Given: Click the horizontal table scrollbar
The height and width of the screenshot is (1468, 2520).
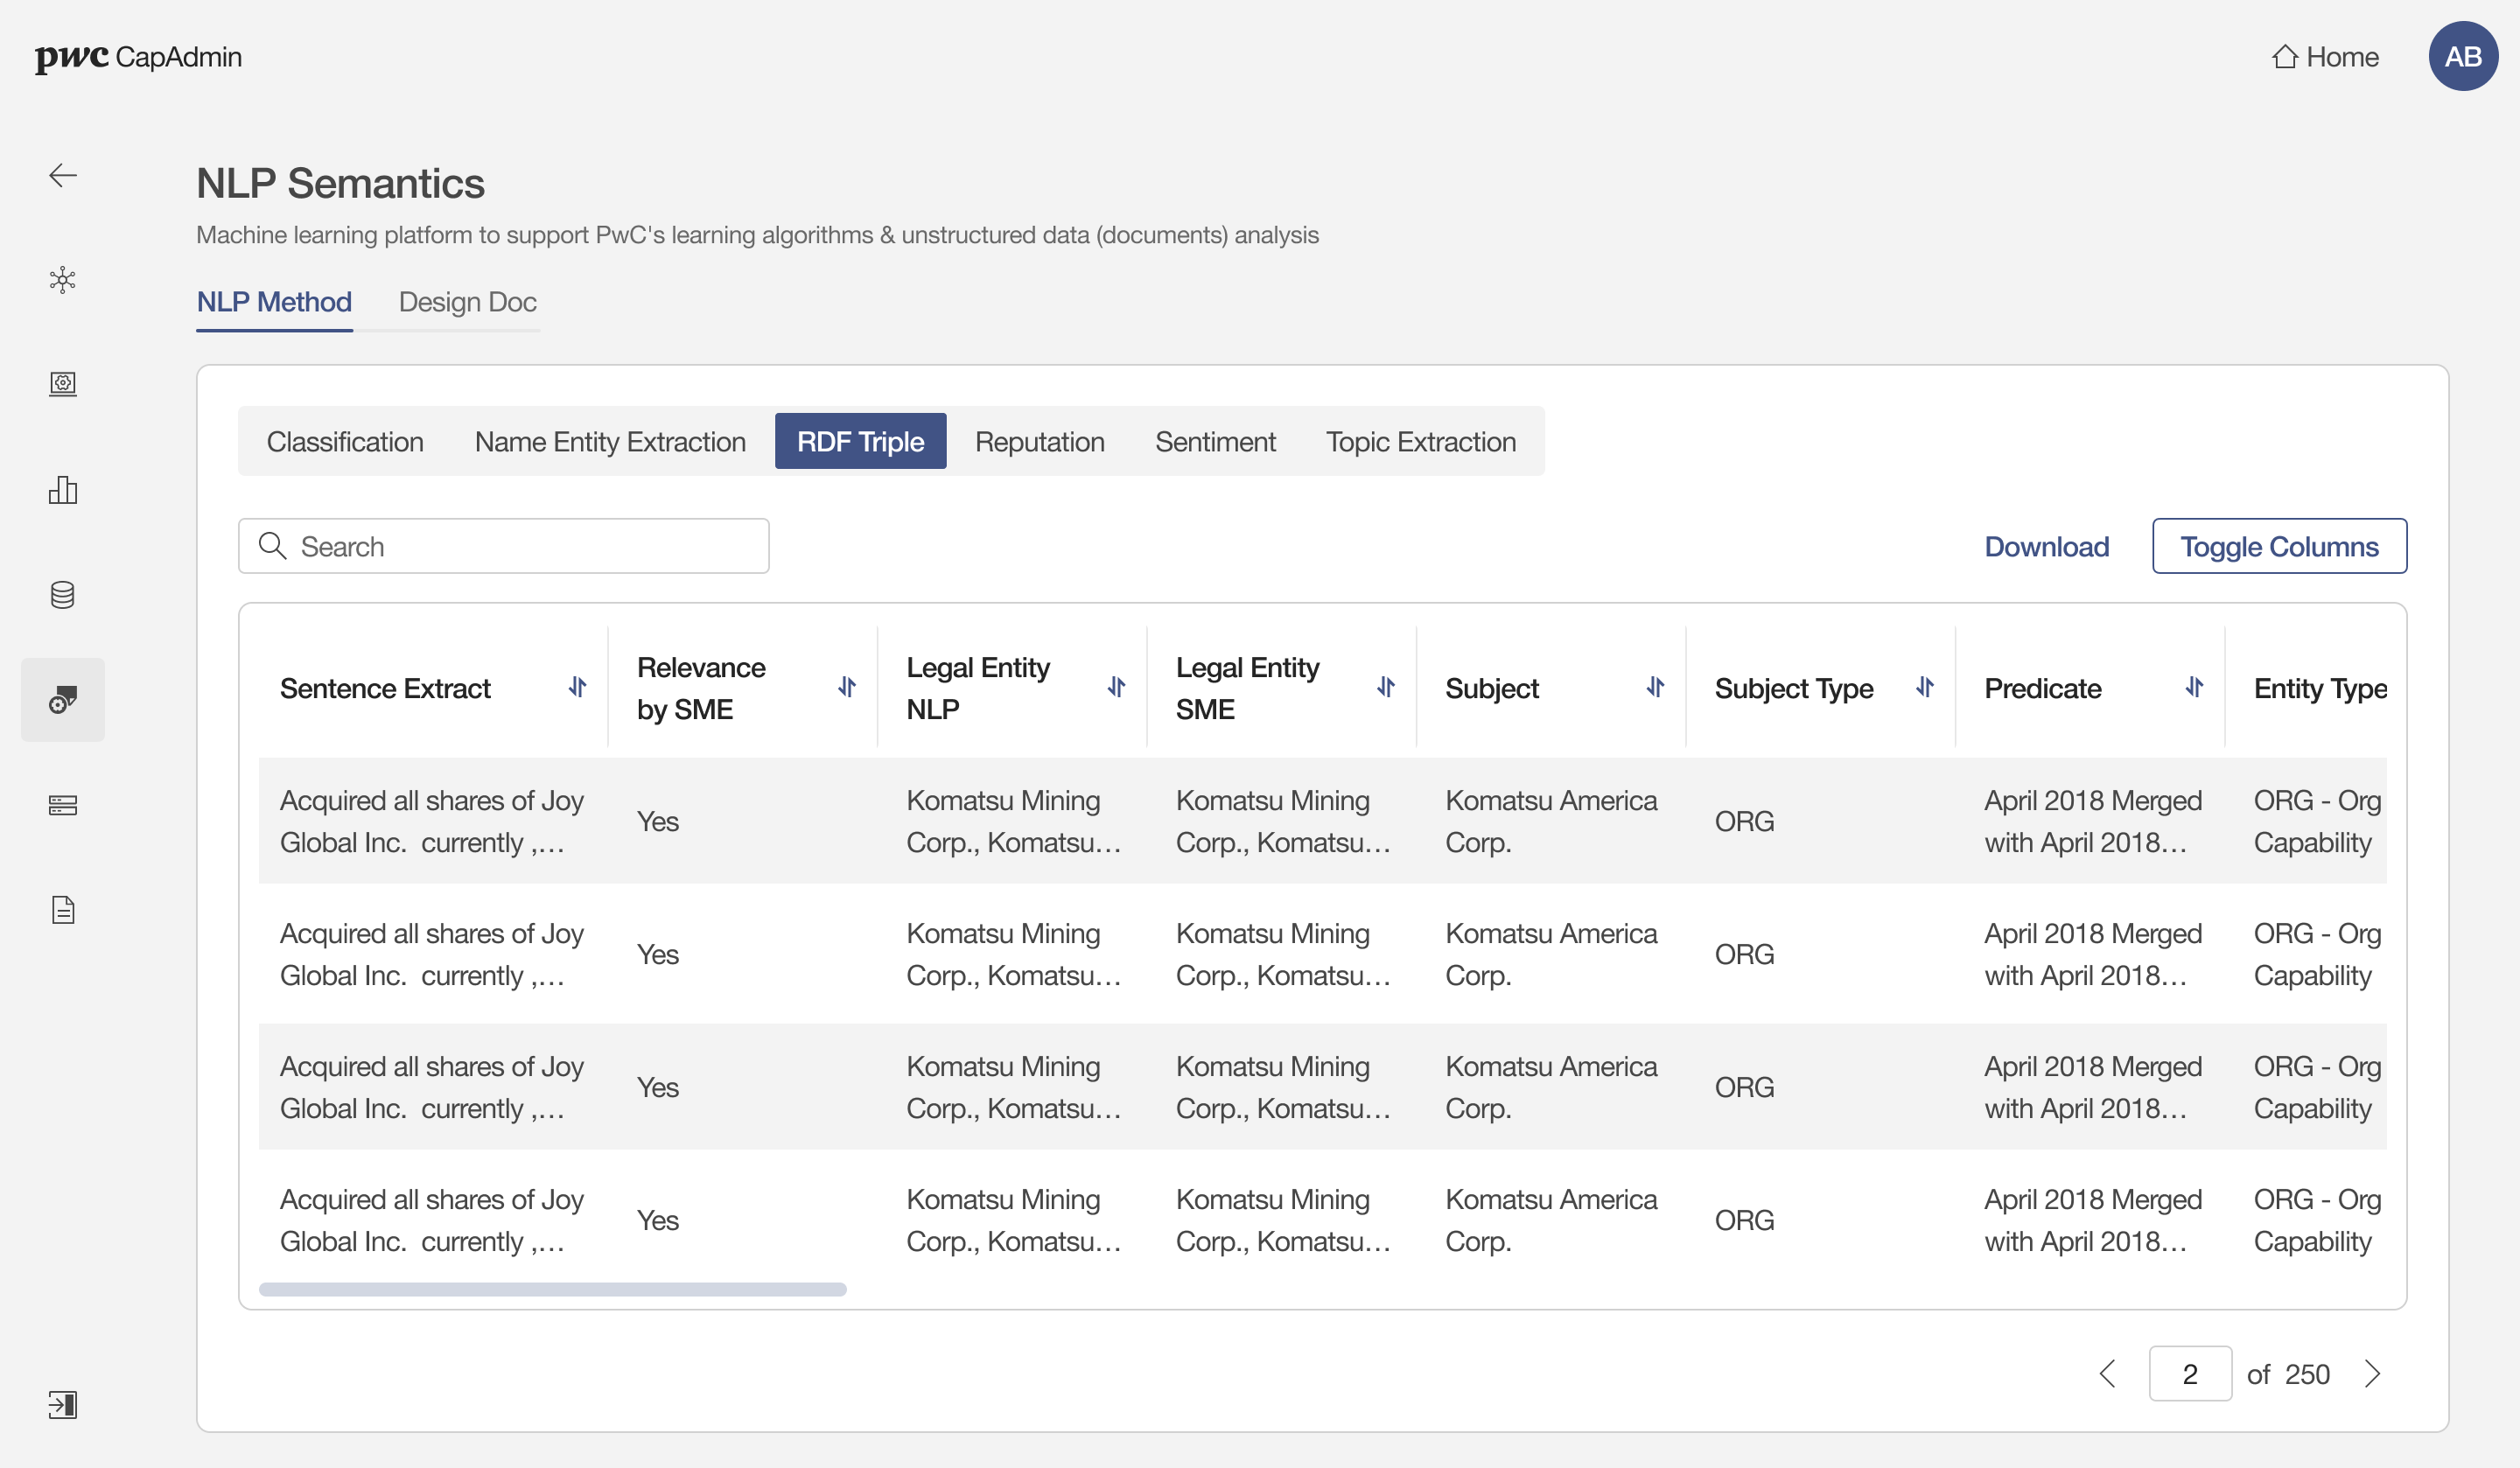Looking at the screenshot, I should point(552,1289).
